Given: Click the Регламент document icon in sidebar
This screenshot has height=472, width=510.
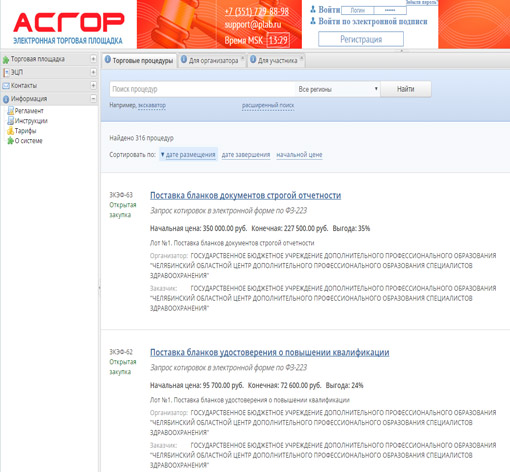Looking at the screenshot, I should [x=10, y=111].
